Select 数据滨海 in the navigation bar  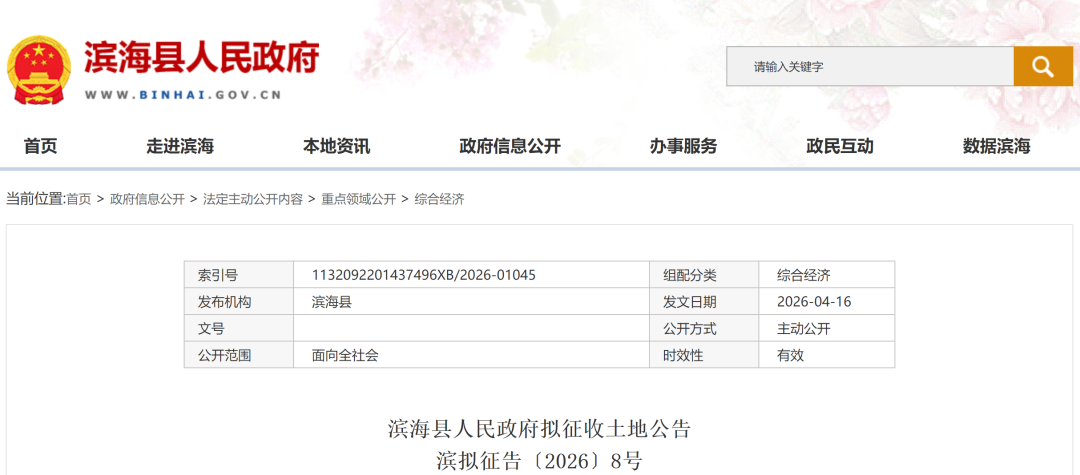coord(996,146)
